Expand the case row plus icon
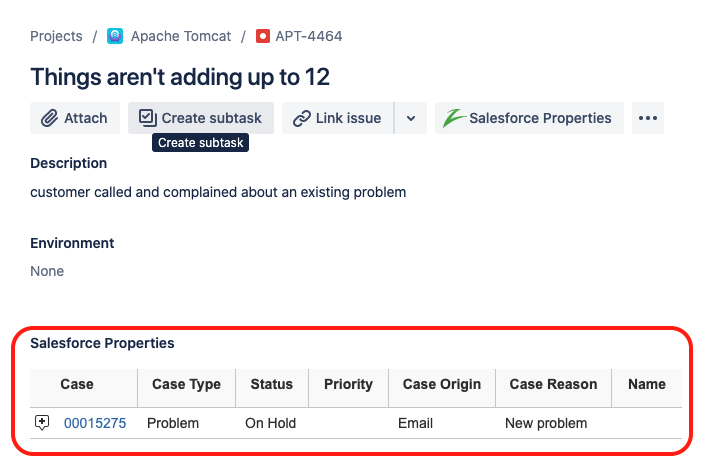 tap(42, 423)
